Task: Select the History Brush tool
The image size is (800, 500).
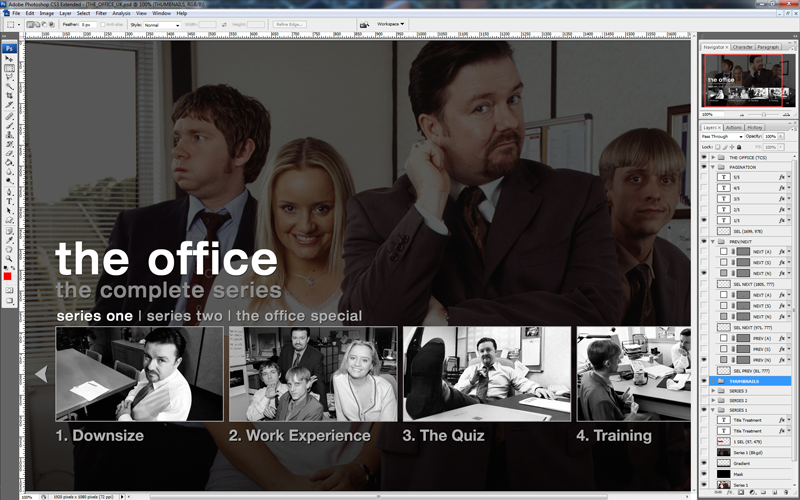Action: (9, 144)
